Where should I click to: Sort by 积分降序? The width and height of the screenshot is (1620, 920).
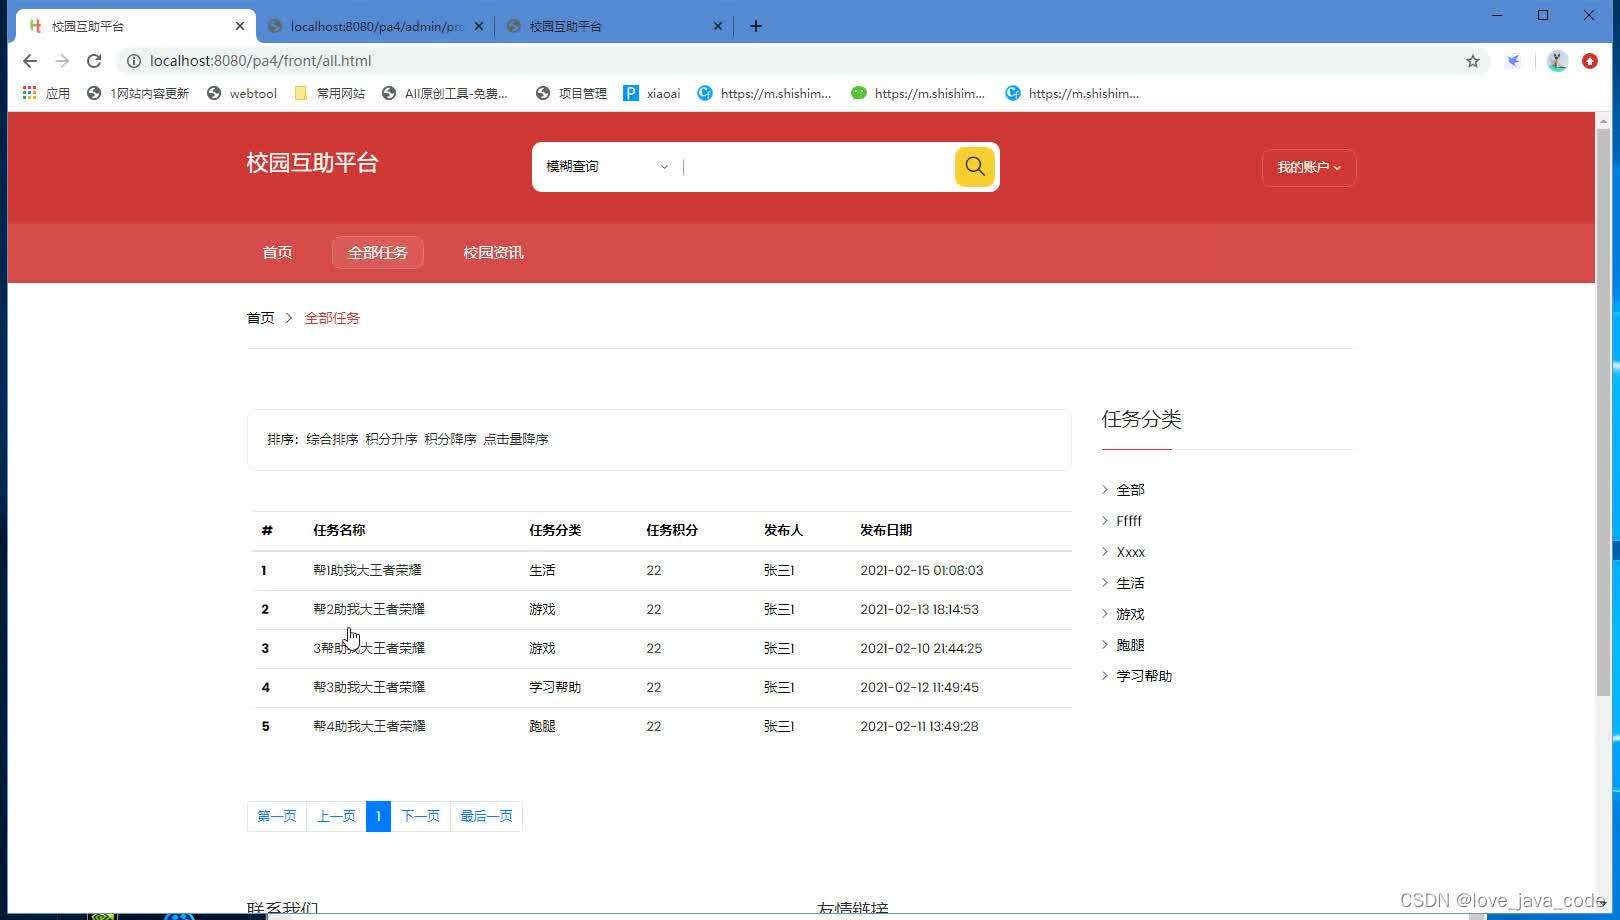[x=450, y=439]
